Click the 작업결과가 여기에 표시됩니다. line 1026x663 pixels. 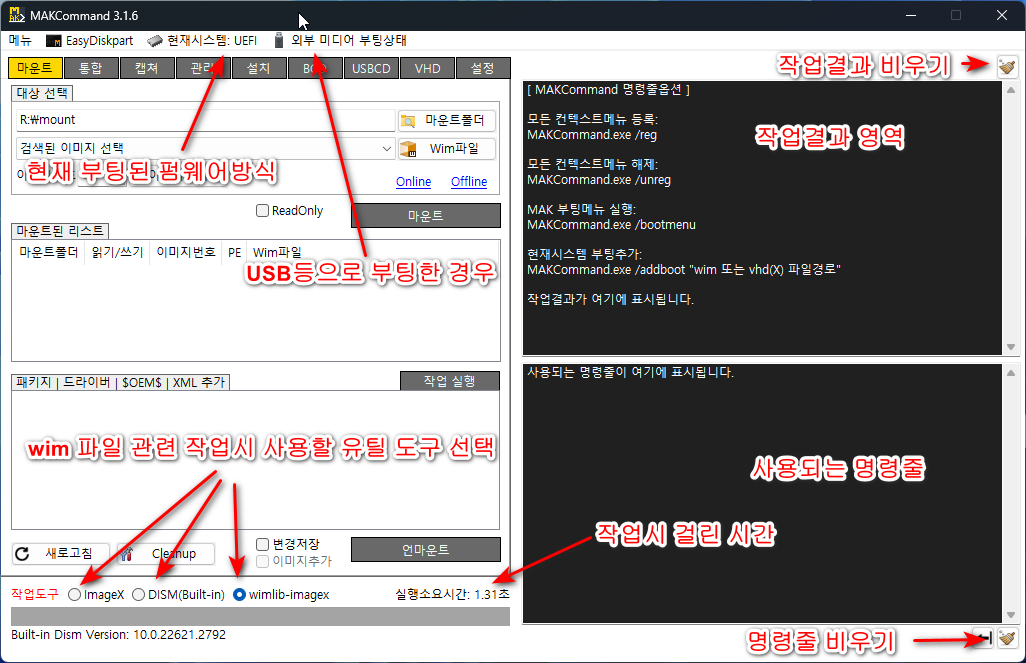pos(610,300)
